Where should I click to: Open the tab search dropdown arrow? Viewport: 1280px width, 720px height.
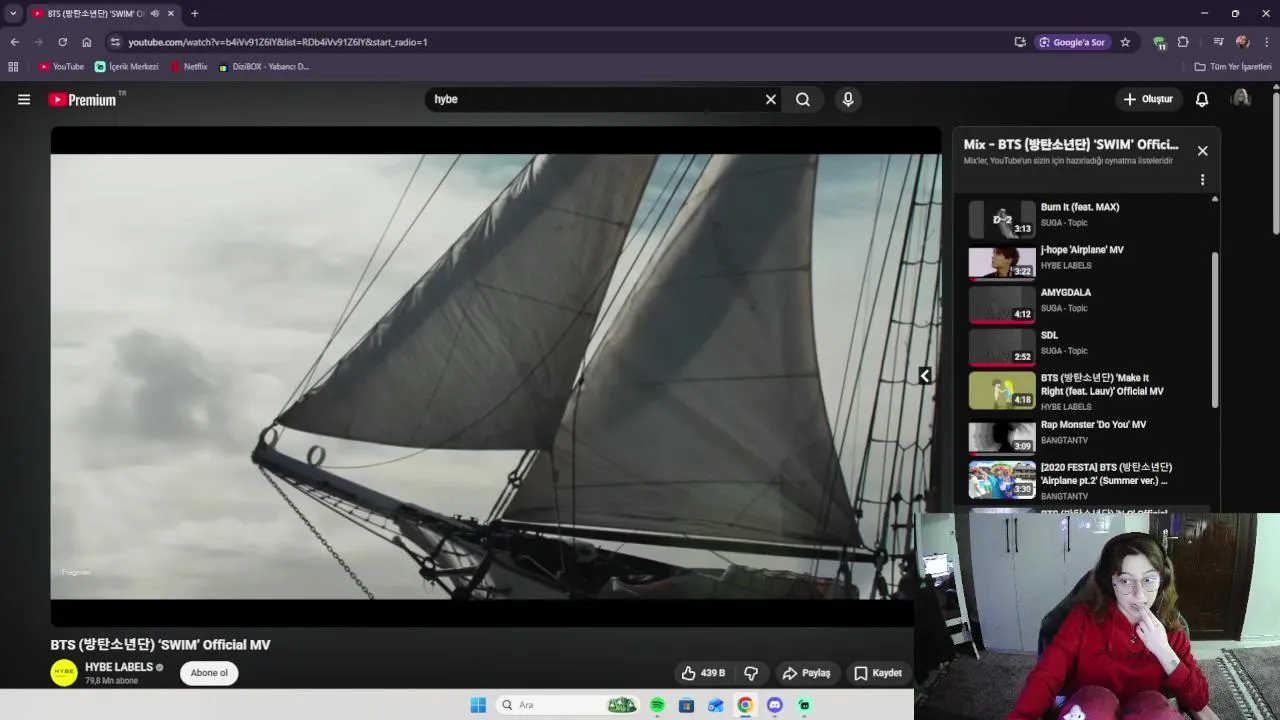point(13,14)
